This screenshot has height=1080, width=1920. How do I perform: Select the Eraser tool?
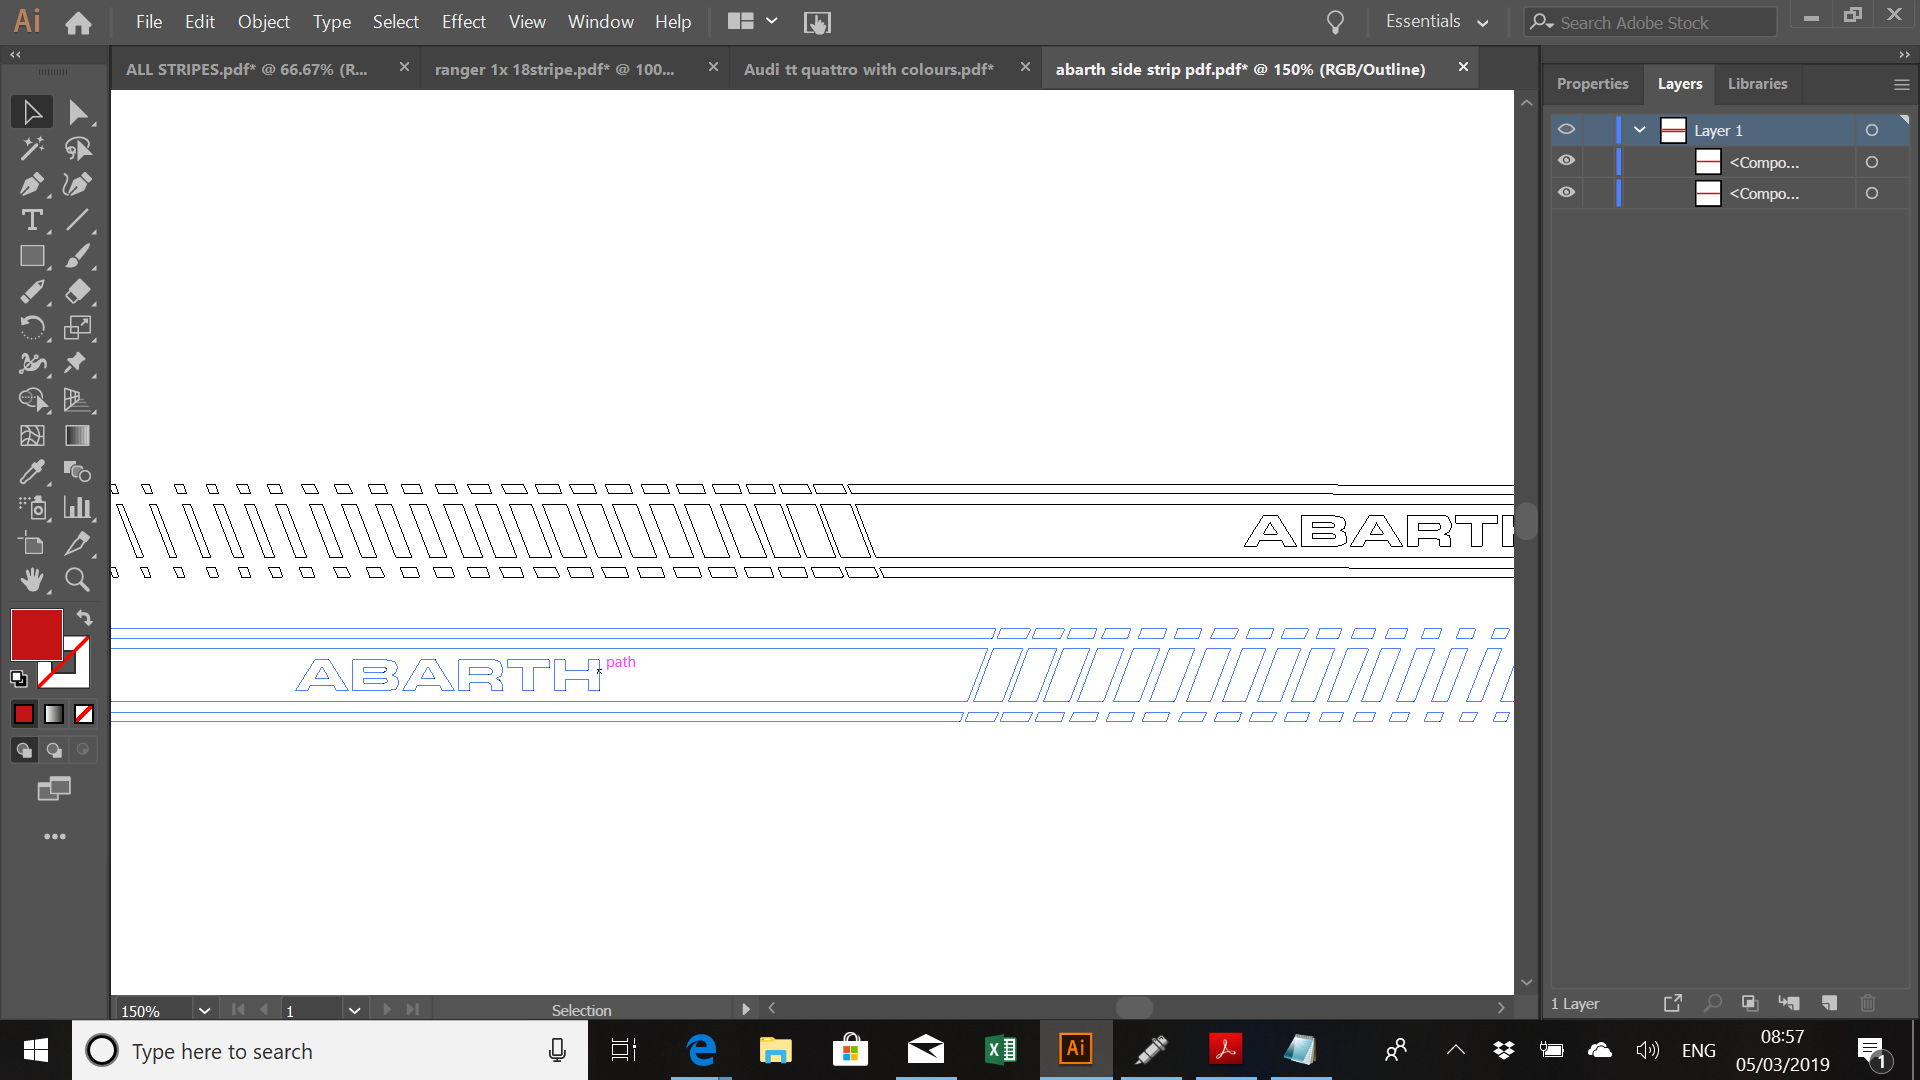(x=78, y=292)
